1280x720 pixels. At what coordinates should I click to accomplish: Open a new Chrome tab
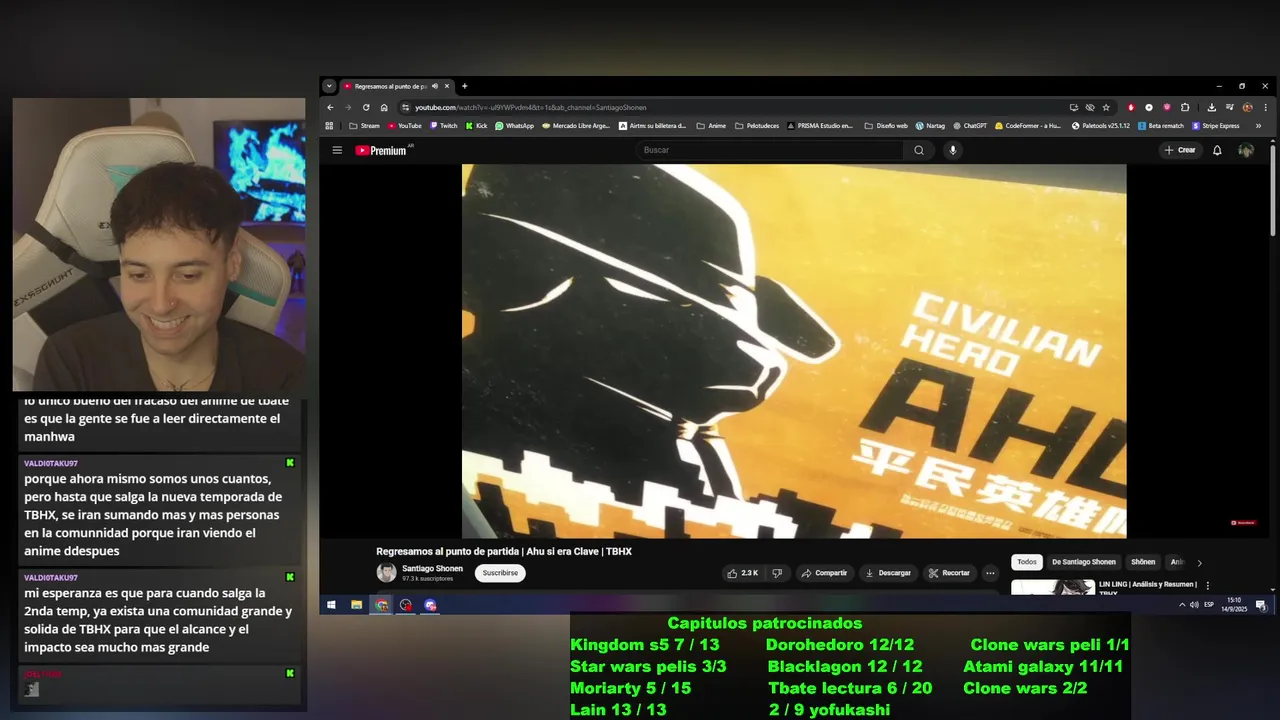(x=464, y=86)
